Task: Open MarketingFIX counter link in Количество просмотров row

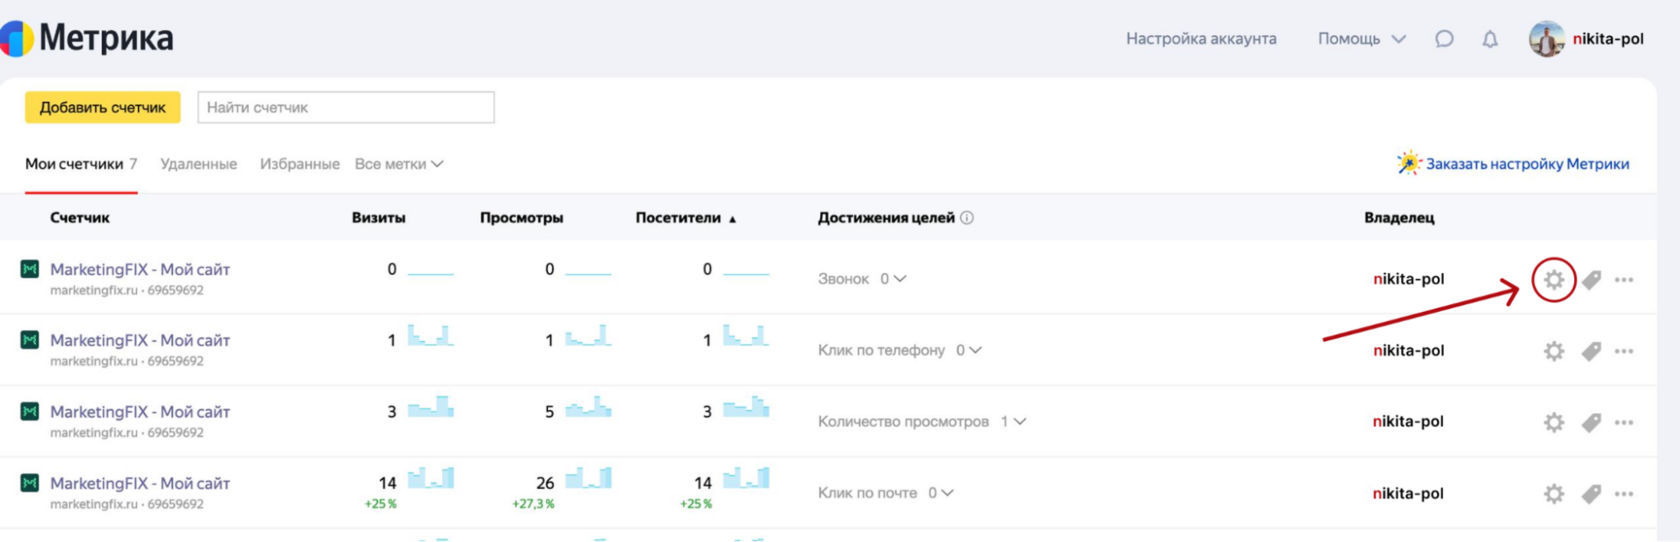Action: [x=140, y=411]
